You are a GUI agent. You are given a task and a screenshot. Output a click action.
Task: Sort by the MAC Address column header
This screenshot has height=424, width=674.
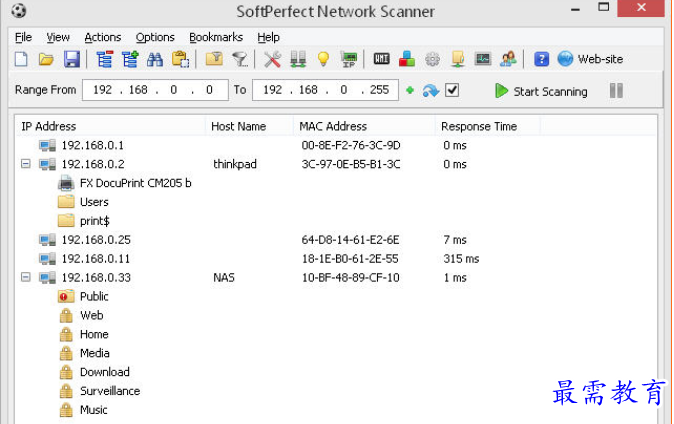click(x=365, y=126)
